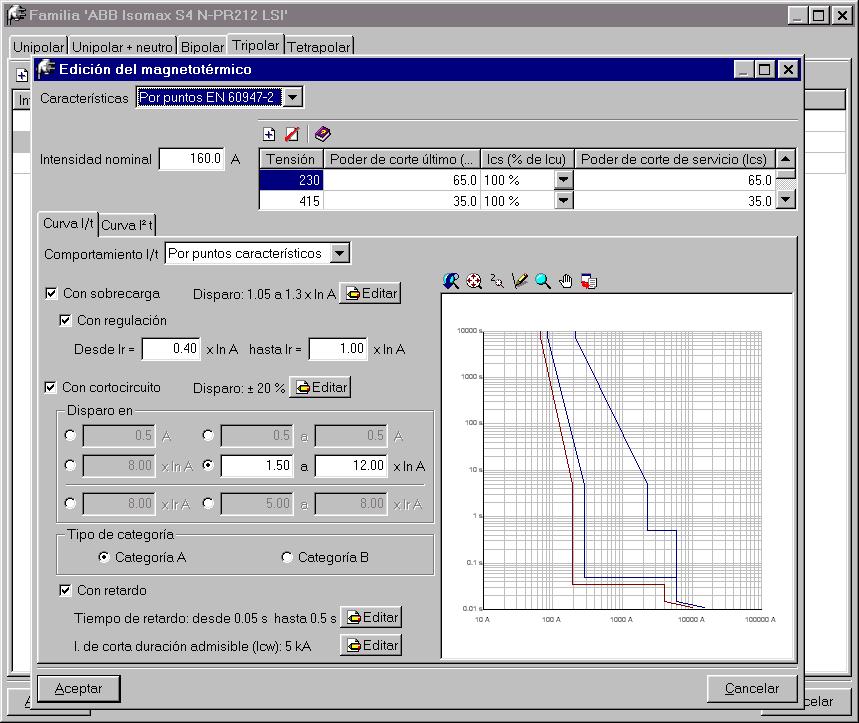
Task: Select the 5.00 a 8.00 x Ir A range radio
Action: pos(208,503)
